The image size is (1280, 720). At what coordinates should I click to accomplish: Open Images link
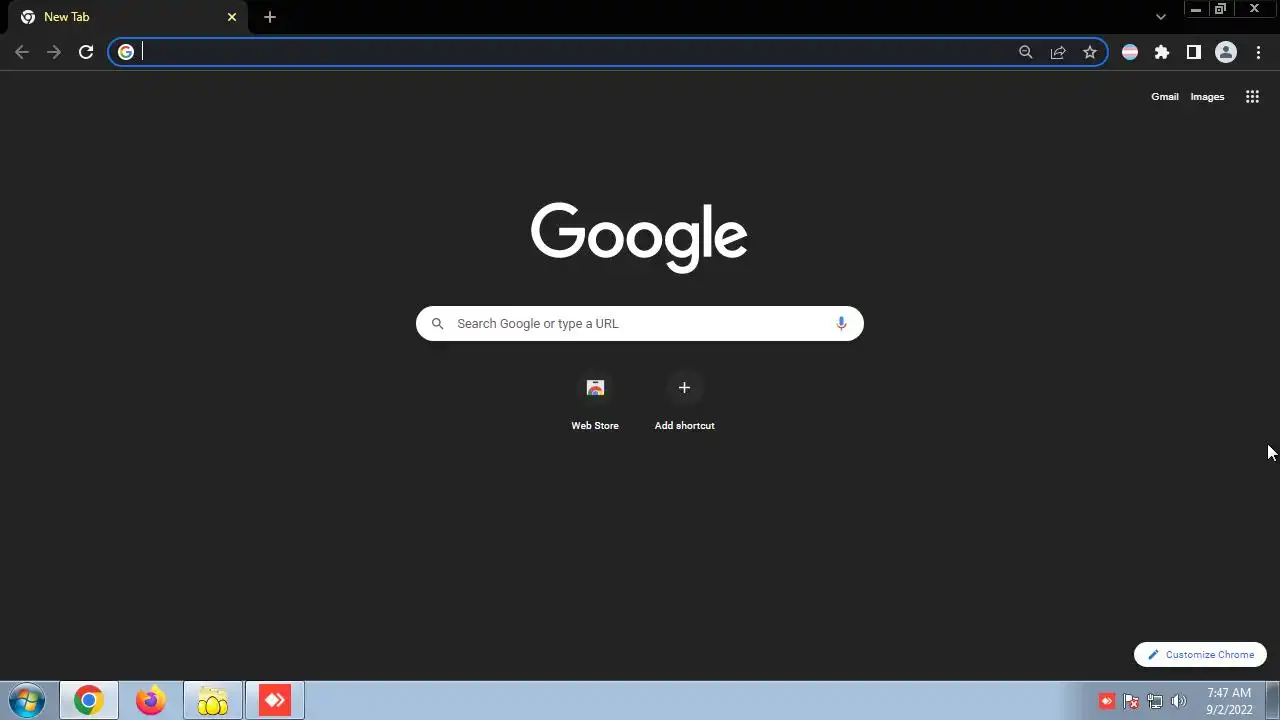tap(1207, 97)
